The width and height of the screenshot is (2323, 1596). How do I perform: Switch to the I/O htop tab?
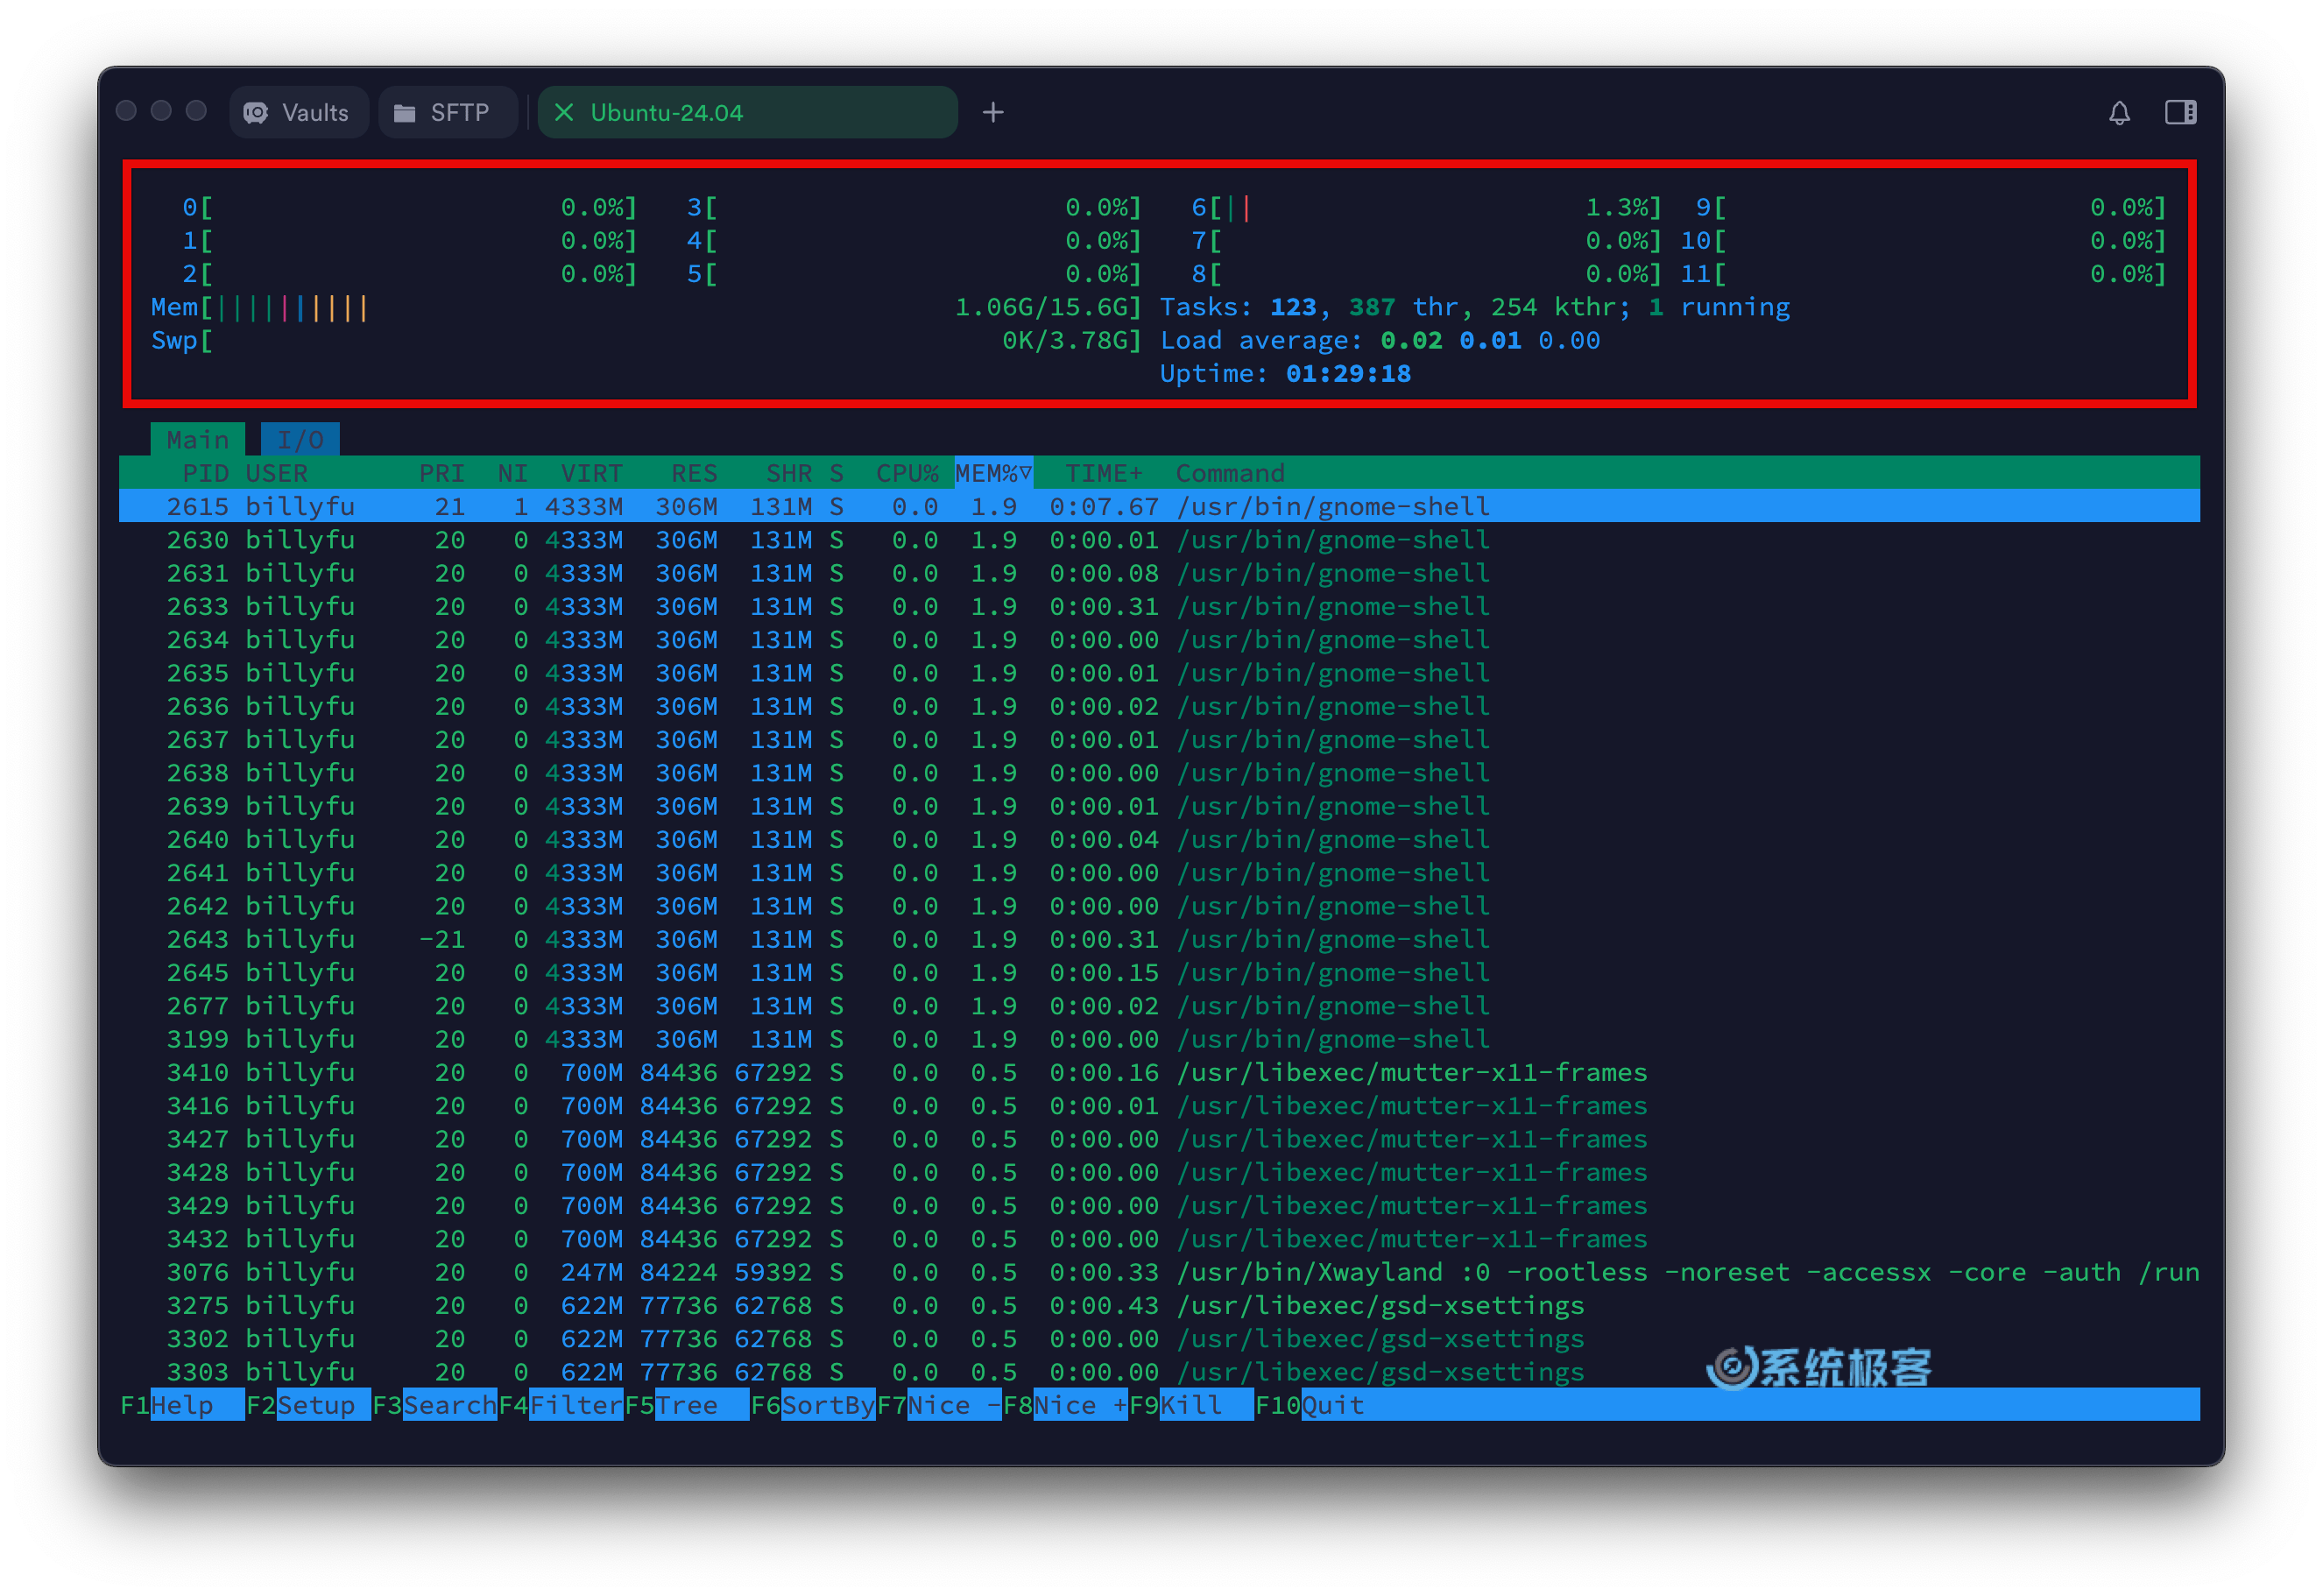tap(300, 439)
